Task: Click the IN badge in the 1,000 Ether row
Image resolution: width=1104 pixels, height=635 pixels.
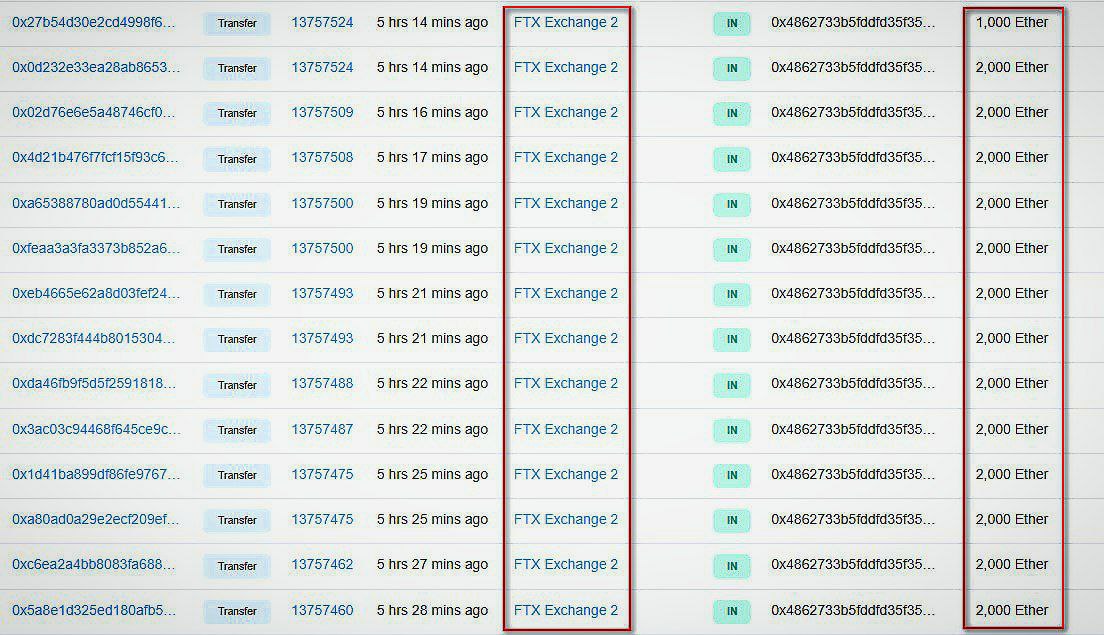Action: pos(732,23)
